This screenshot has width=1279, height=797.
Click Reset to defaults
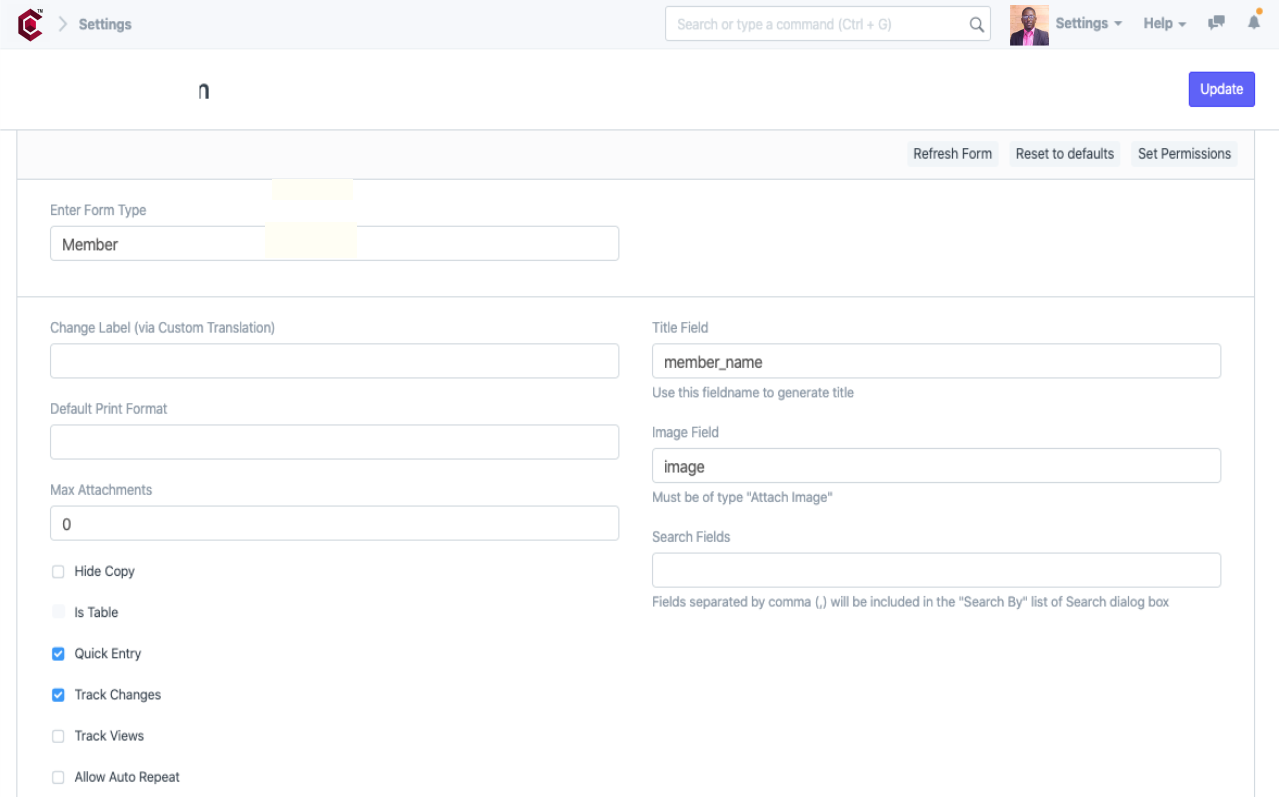point(1064,153)
